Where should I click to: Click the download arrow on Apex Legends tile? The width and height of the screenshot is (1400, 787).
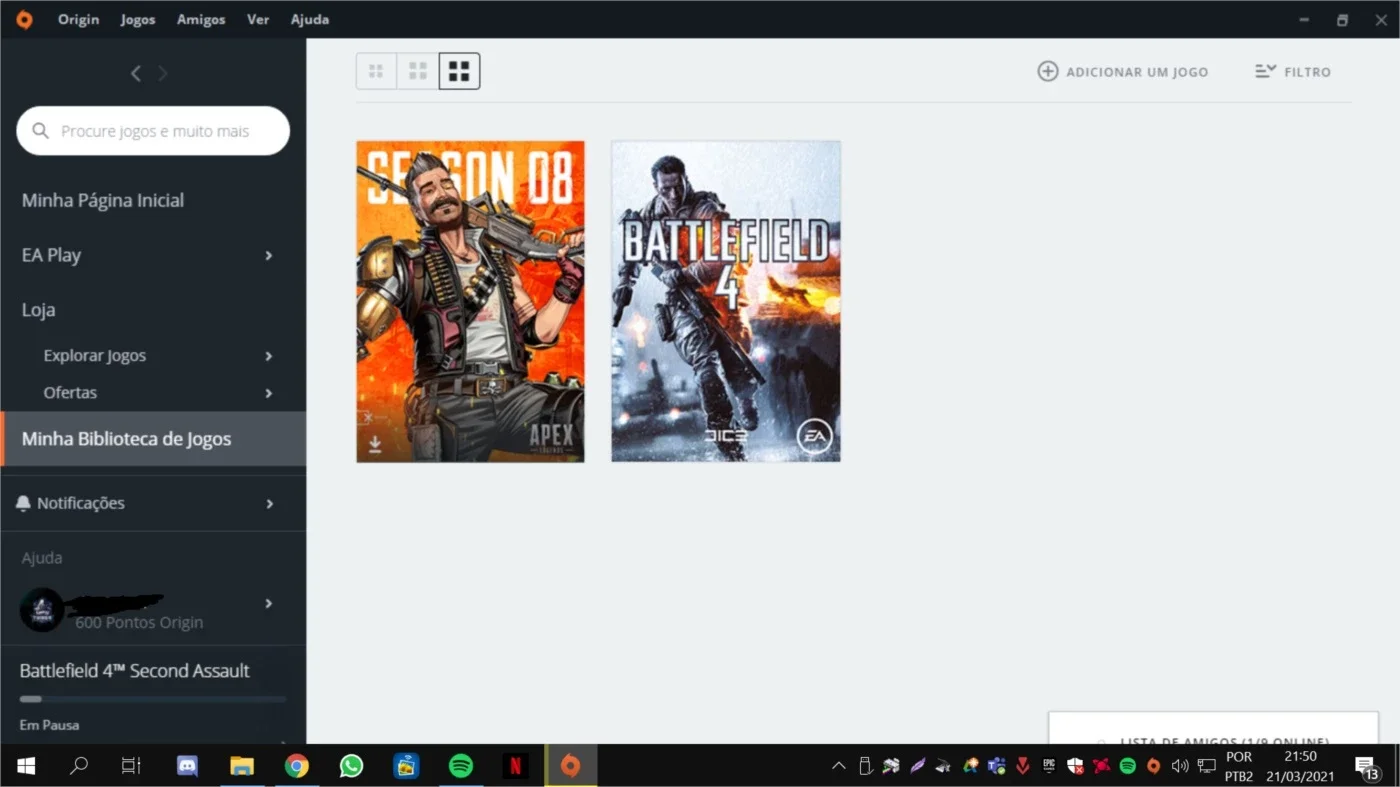[375, 445]
